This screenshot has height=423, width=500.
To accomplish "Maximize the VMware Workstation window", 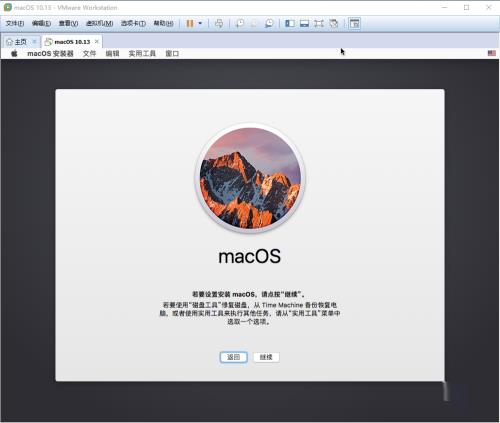I will pos(466,7).
